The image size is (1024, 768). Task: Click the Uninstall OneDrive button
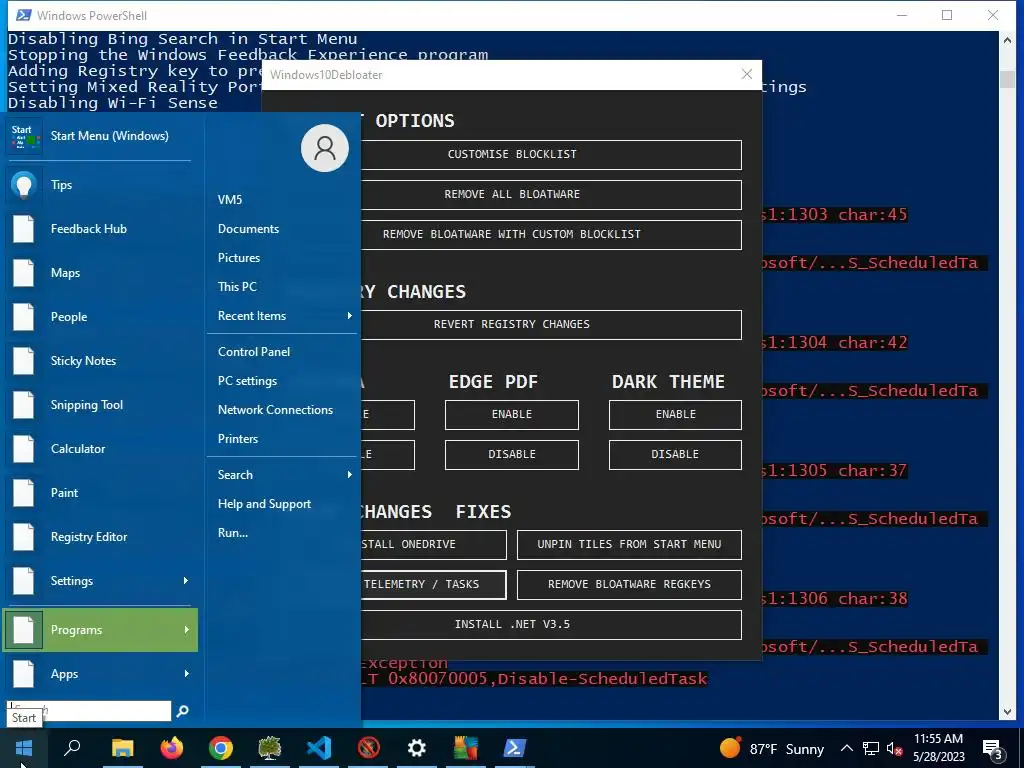point(434,545)
